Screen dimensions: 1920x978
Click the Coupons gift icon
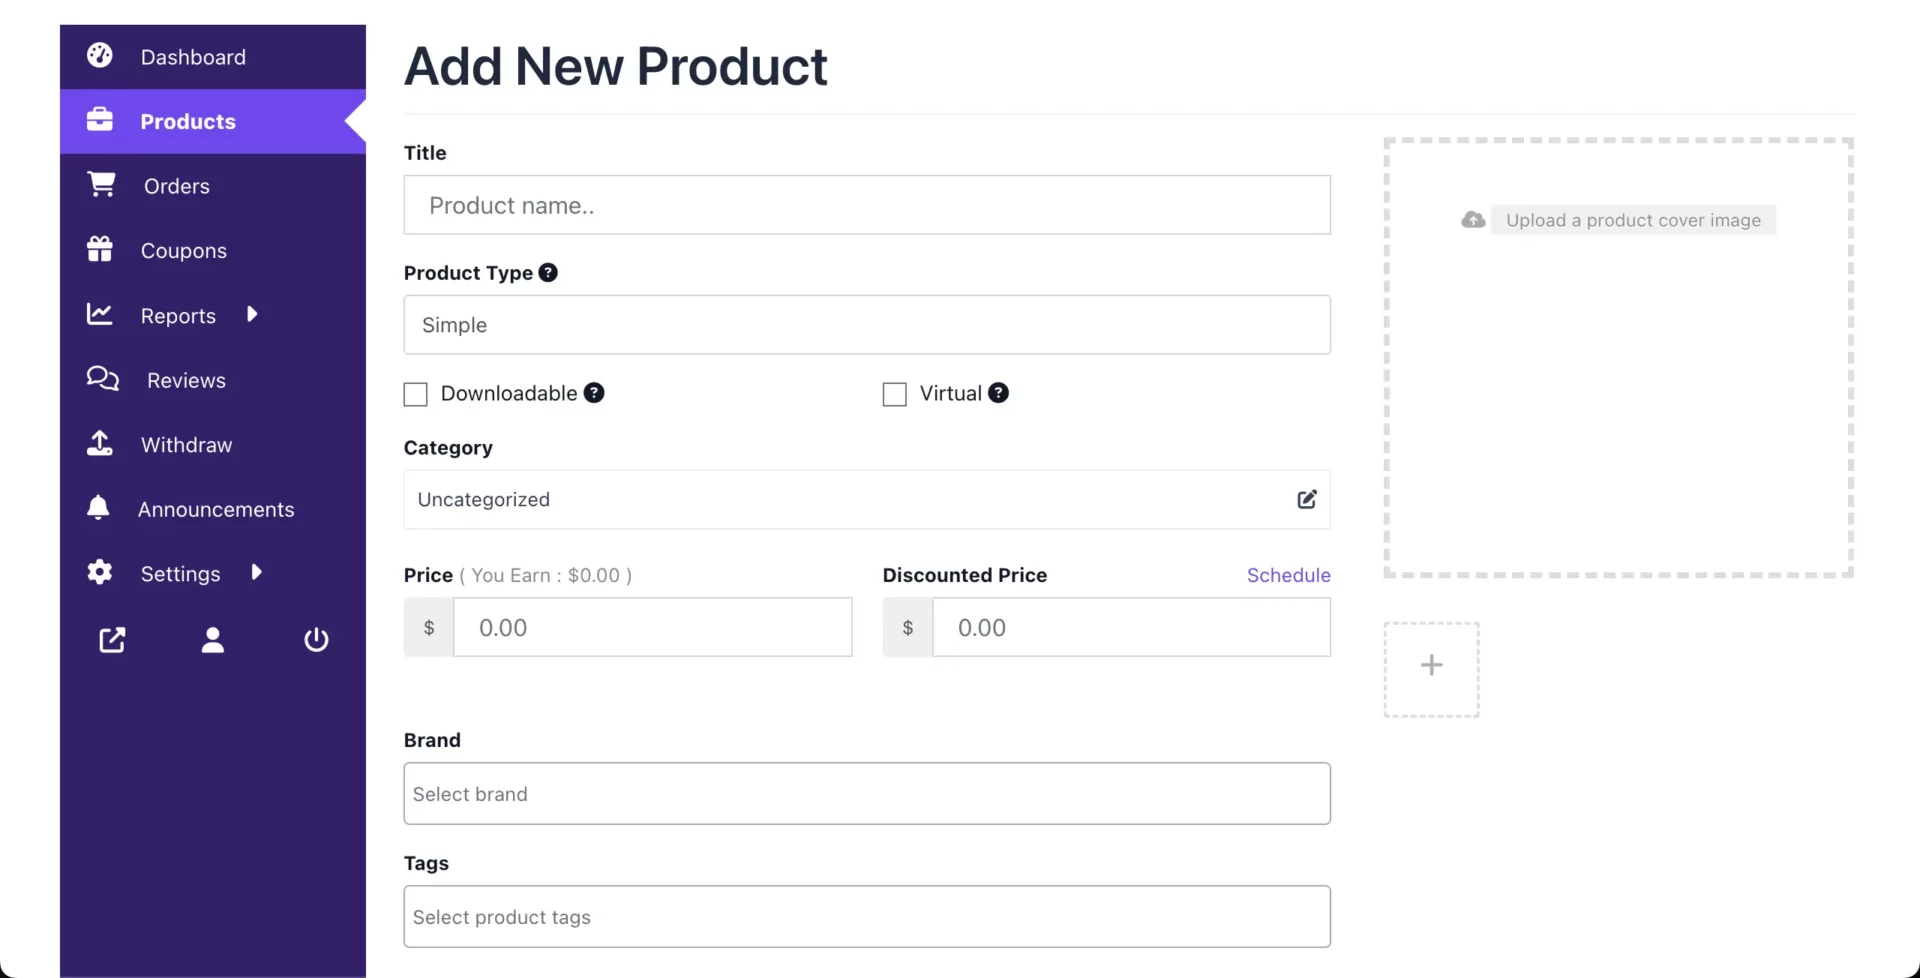point(100,249)
